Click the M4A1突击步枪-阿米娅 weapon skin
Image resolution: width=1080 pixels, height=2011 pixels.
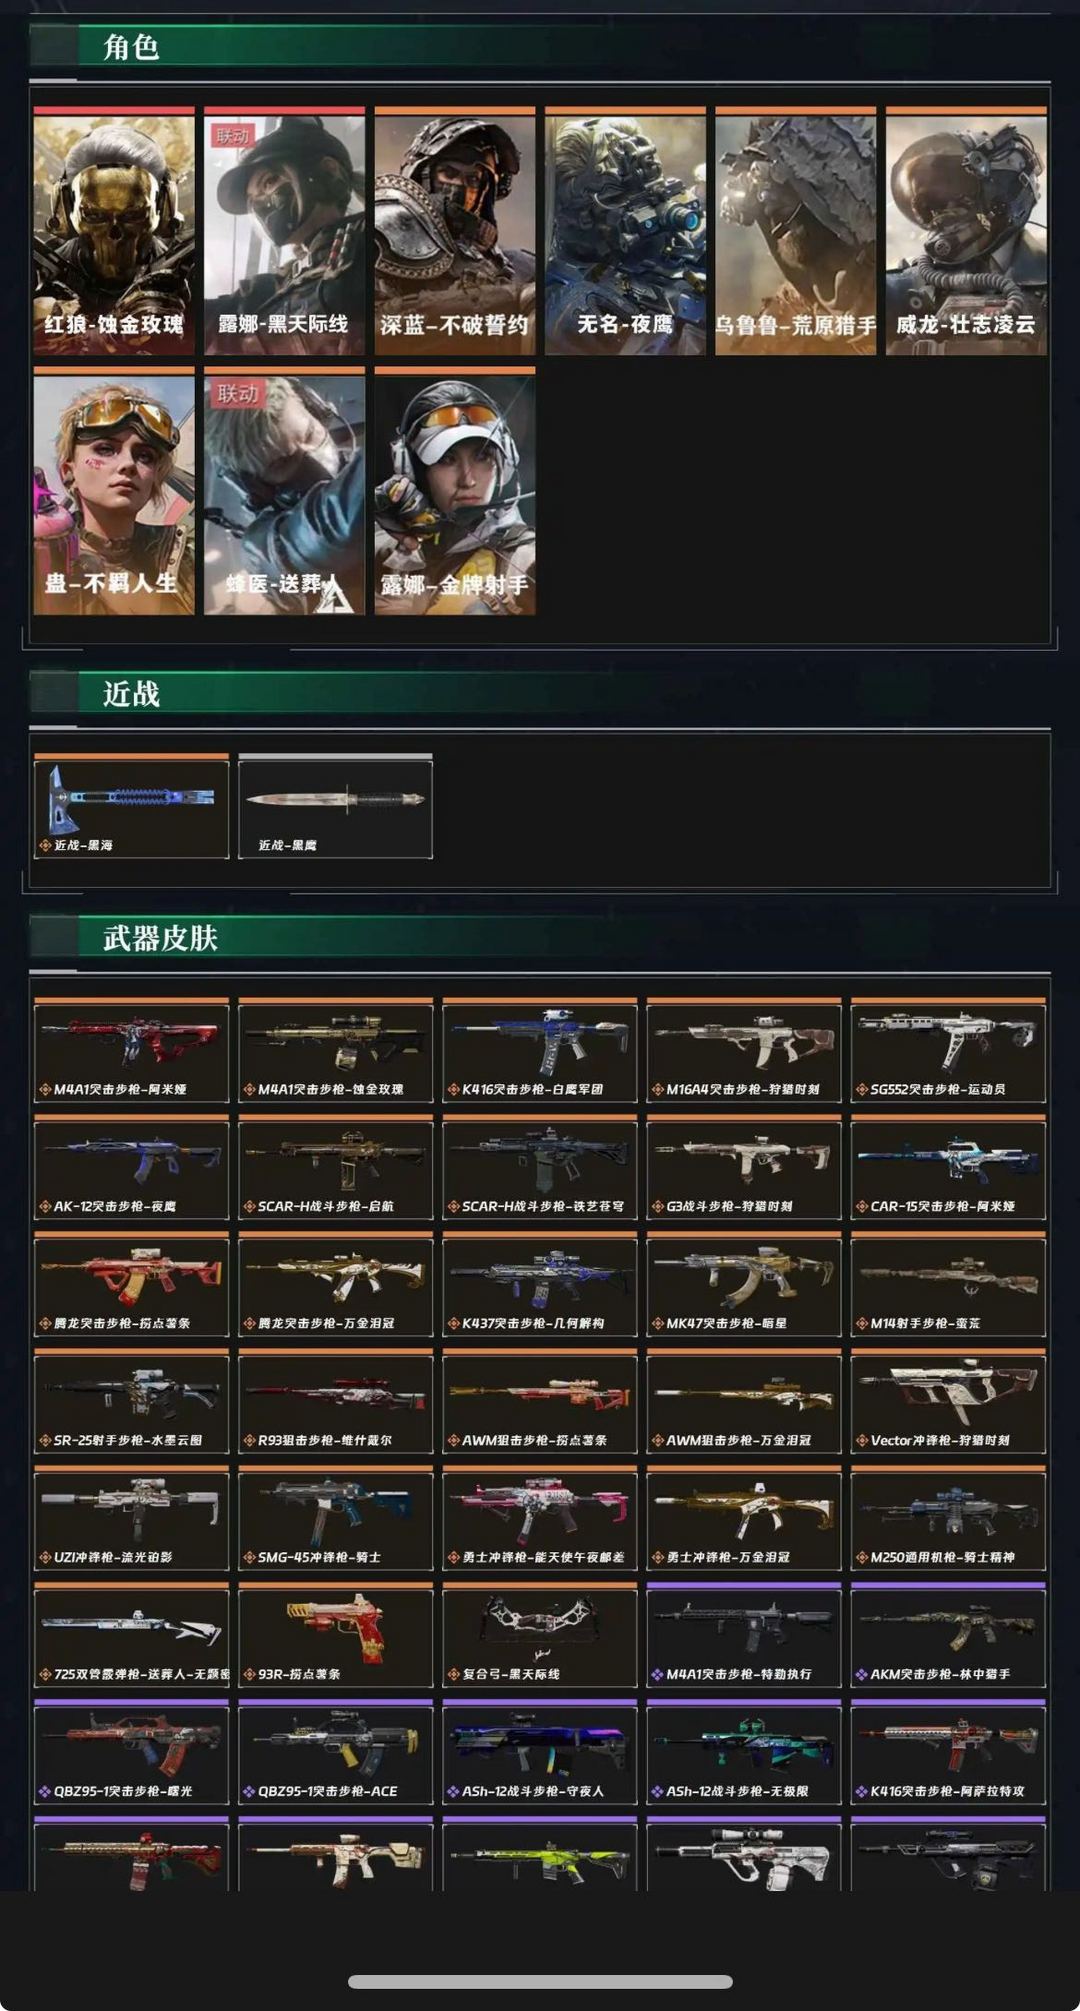pos(131,1050)
